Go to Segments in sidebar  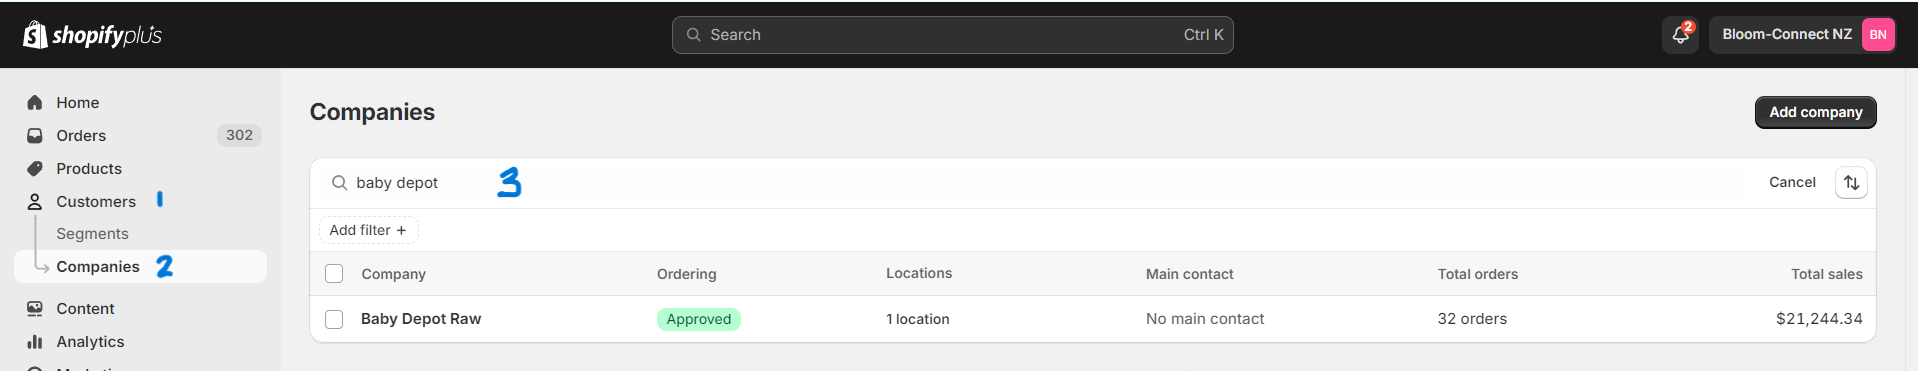pyautogui.click(x=92, y=234)
